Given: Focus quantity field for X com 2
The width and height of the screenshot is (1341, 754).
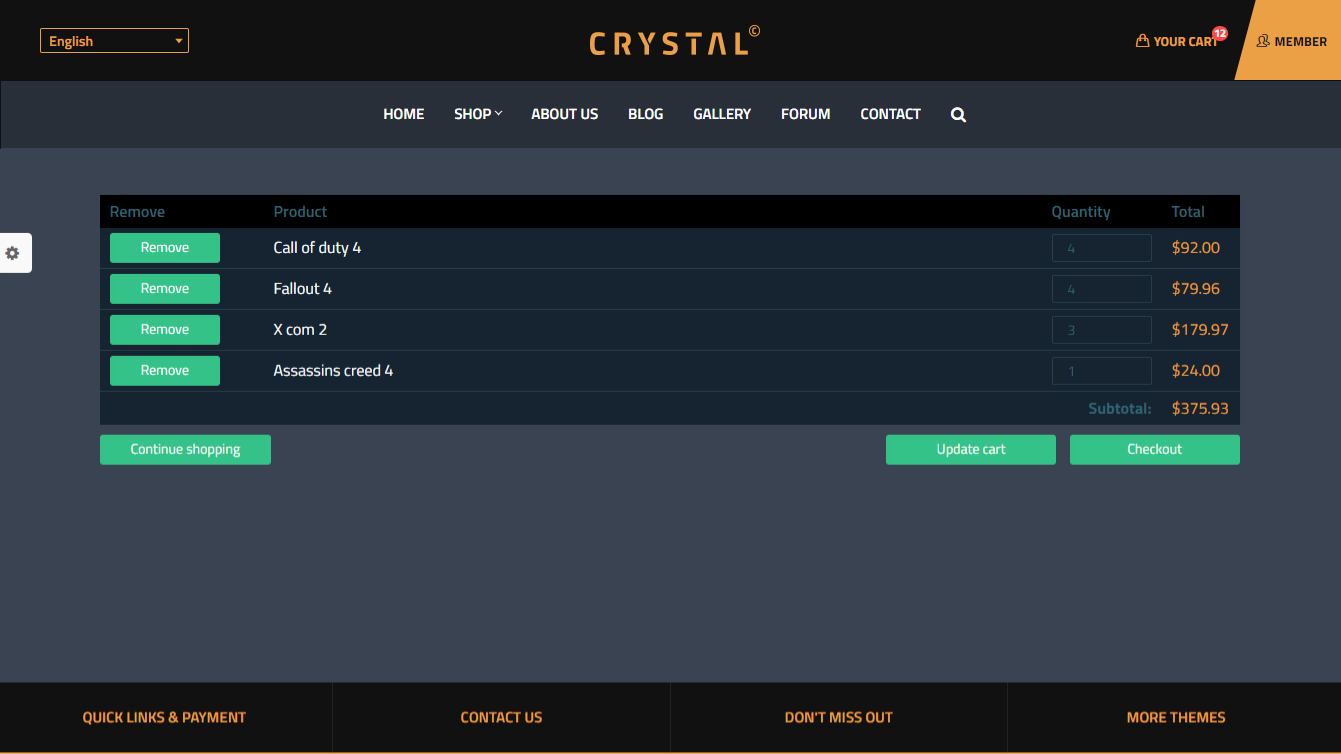Looking at the screenshot, I should click(1102, 330).
